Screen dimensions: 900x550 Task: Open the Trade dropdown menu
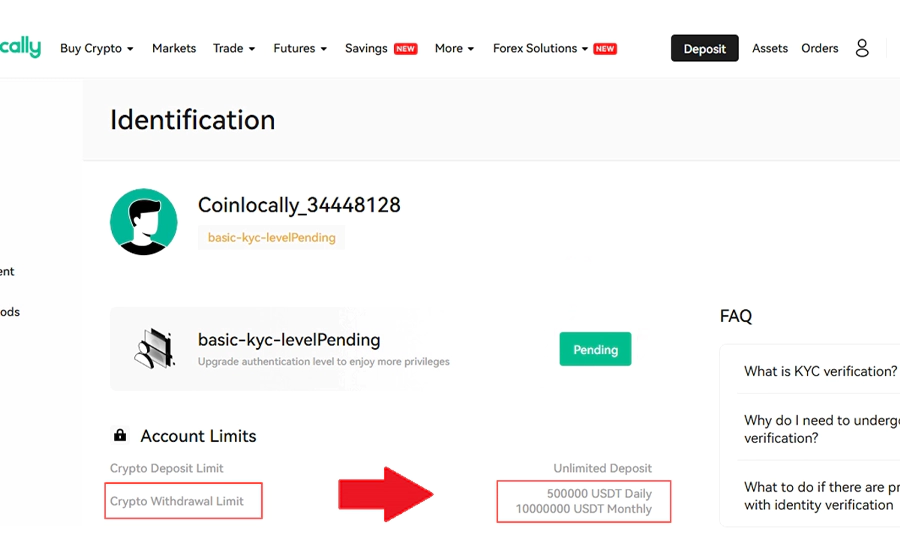pyautogui.click(x=234, y=48)
